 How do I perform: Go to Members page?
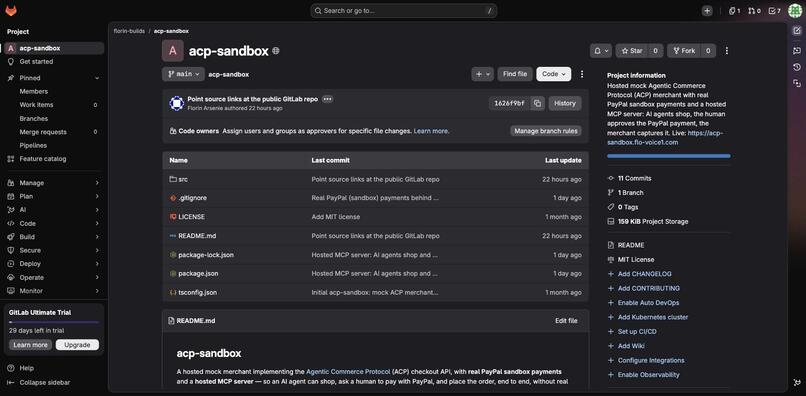pos(54,92)
